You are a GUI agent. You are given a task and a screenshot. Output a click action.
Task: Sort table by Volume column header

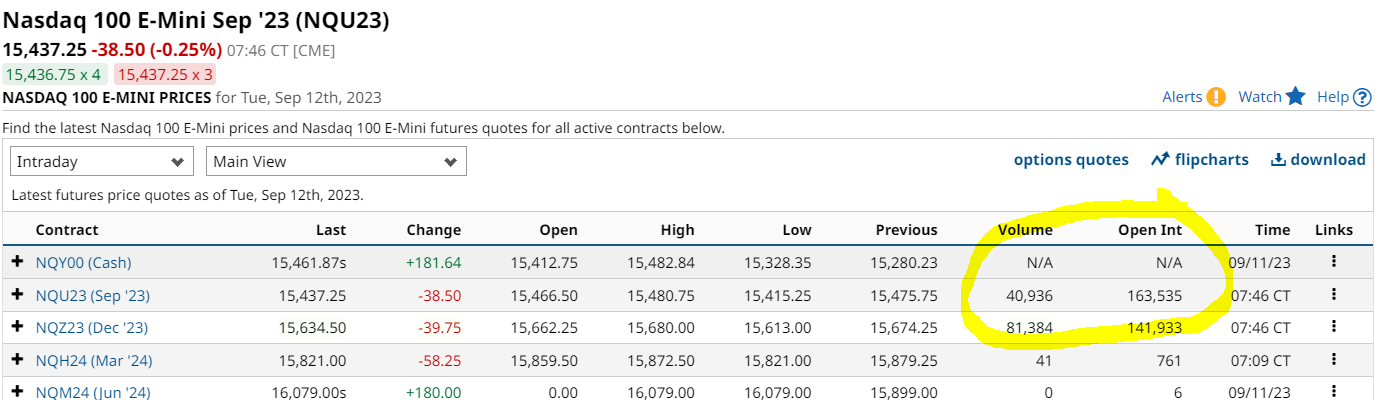point(1026,230)
